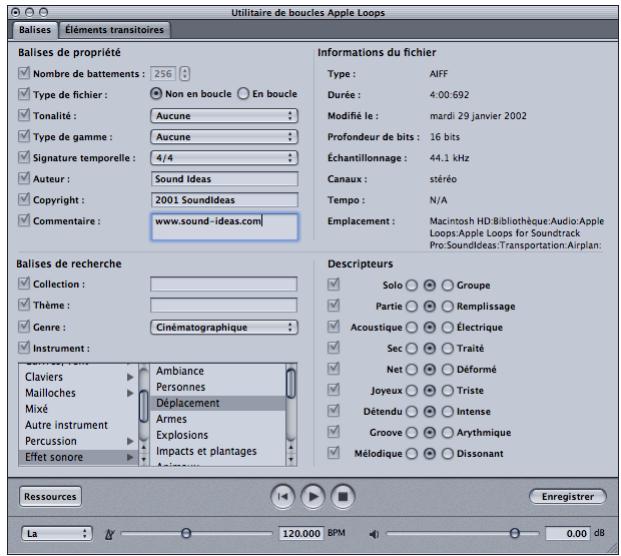This screenshot has height=556, width=621.
Task: Click the volume slider handle
Action: pos(514,533)
